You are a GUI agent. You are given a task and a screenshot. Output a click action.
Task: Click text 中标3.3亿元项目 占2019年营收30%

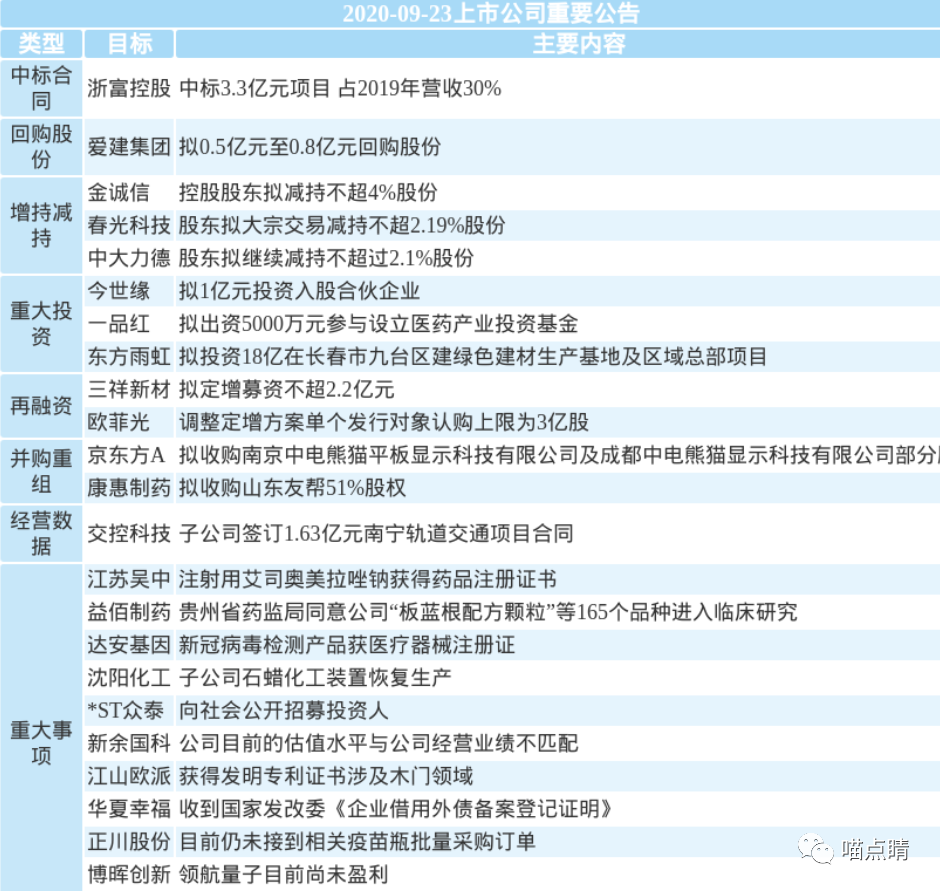[340, 88]
